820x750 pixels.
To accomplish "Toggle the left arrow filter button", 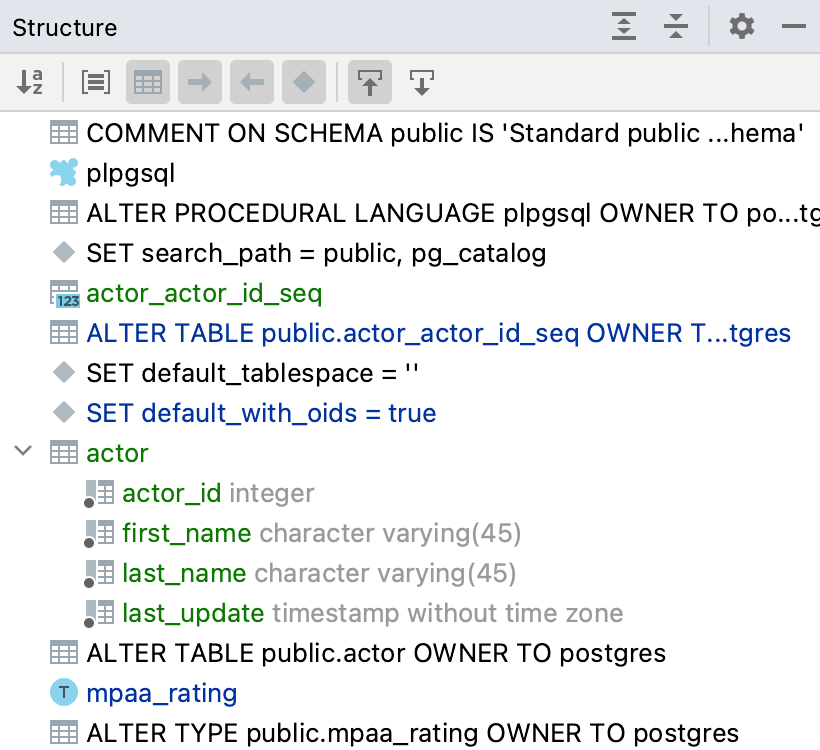I will (252, 83).
